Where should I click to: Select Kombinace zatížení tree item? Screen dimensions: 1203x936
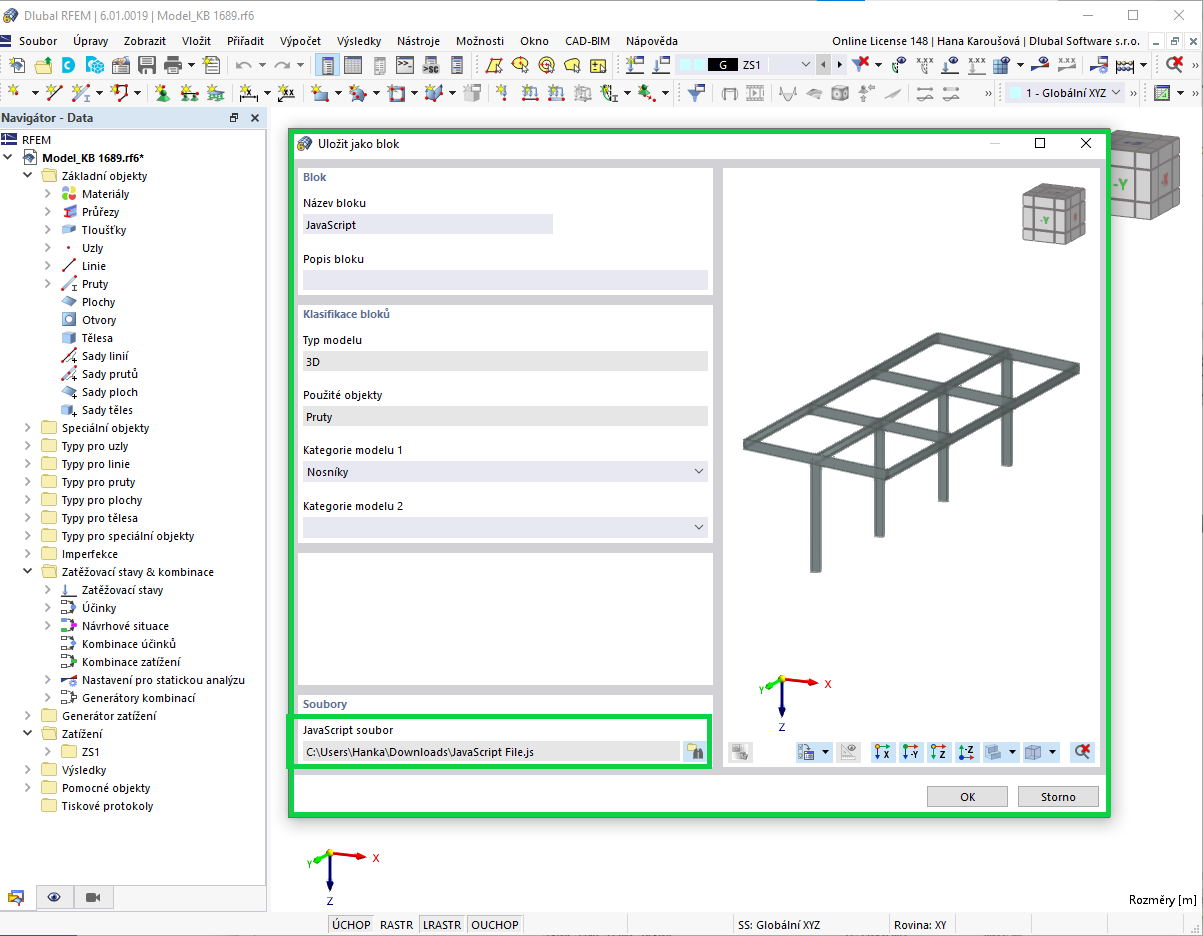[x=131, y=662]
